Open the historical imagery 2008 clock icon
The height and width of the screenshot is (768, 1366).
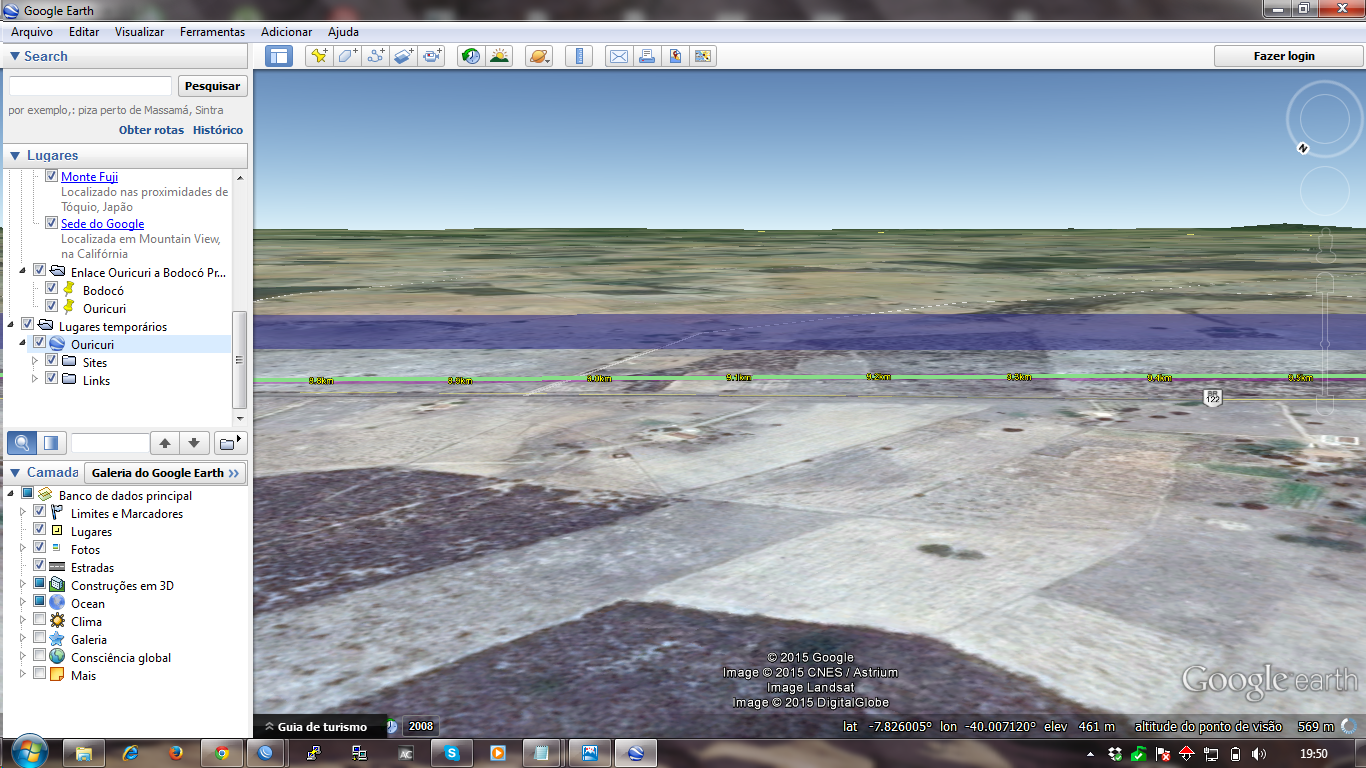pos(392,727)
